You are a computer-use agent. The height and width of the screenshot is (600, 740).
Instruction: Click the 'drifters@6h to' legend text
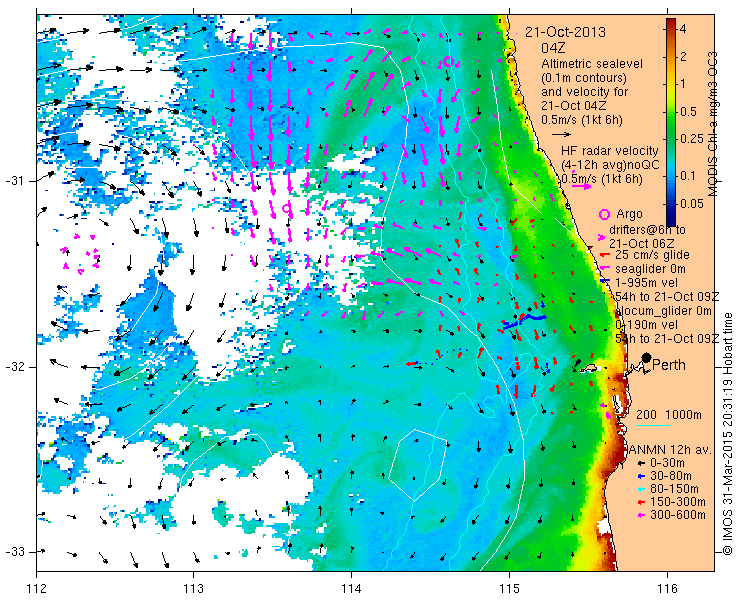tap(647, 230)
